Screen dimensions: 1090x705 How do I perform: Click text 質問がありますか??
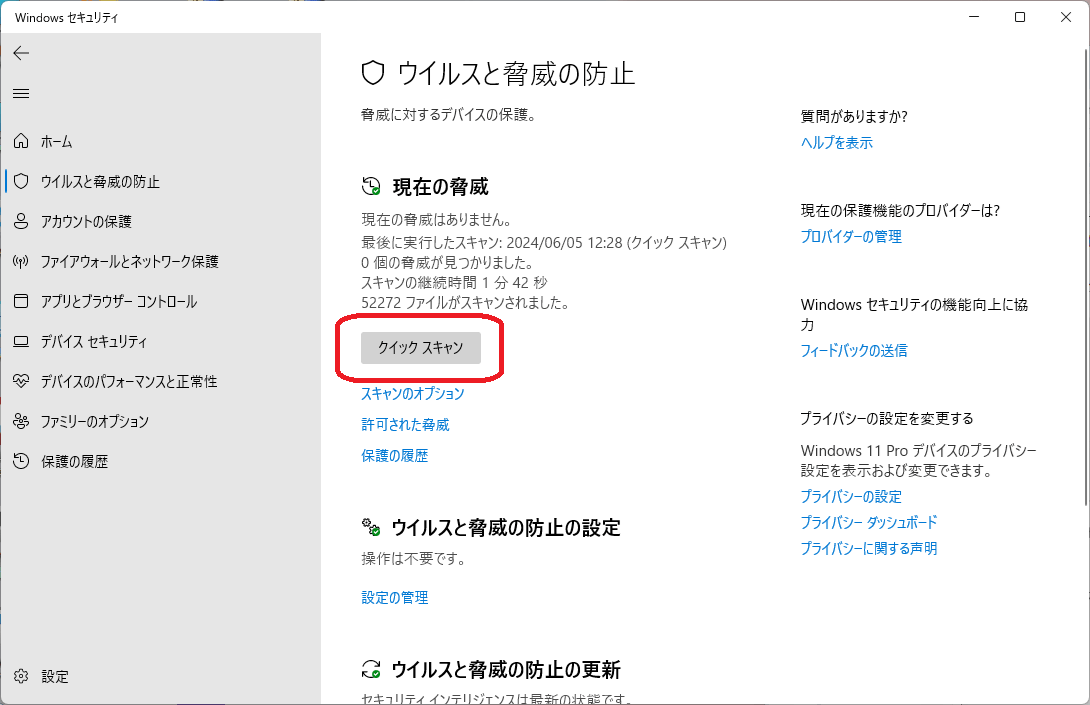(x=854, y=116)
